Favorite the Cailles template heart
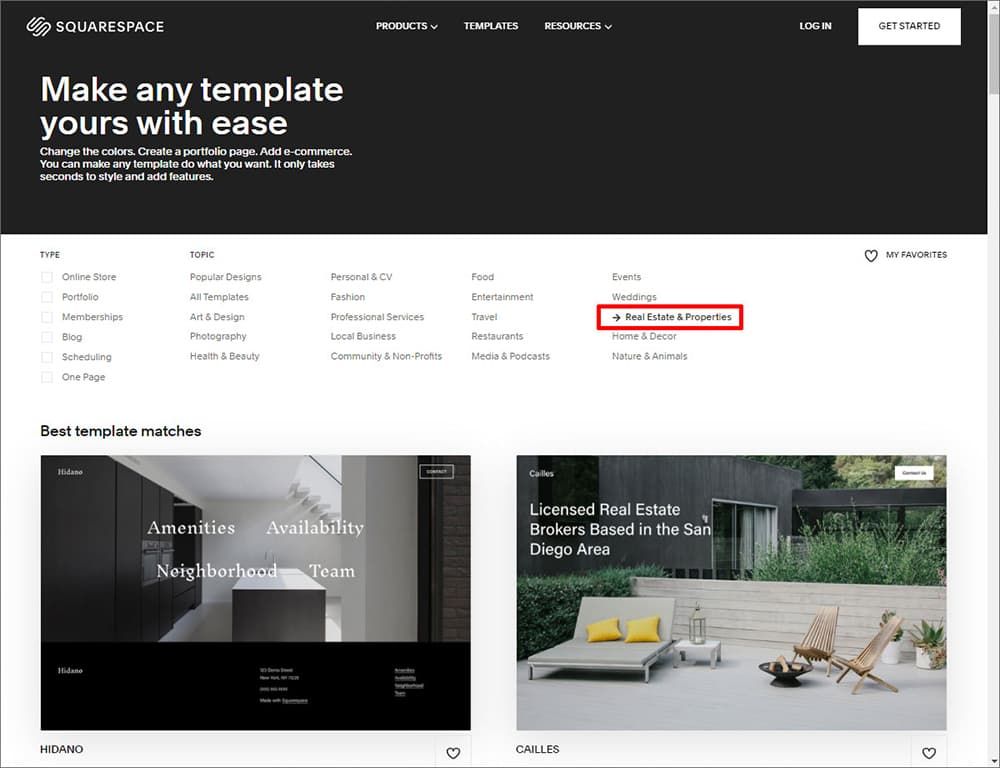 929,753
